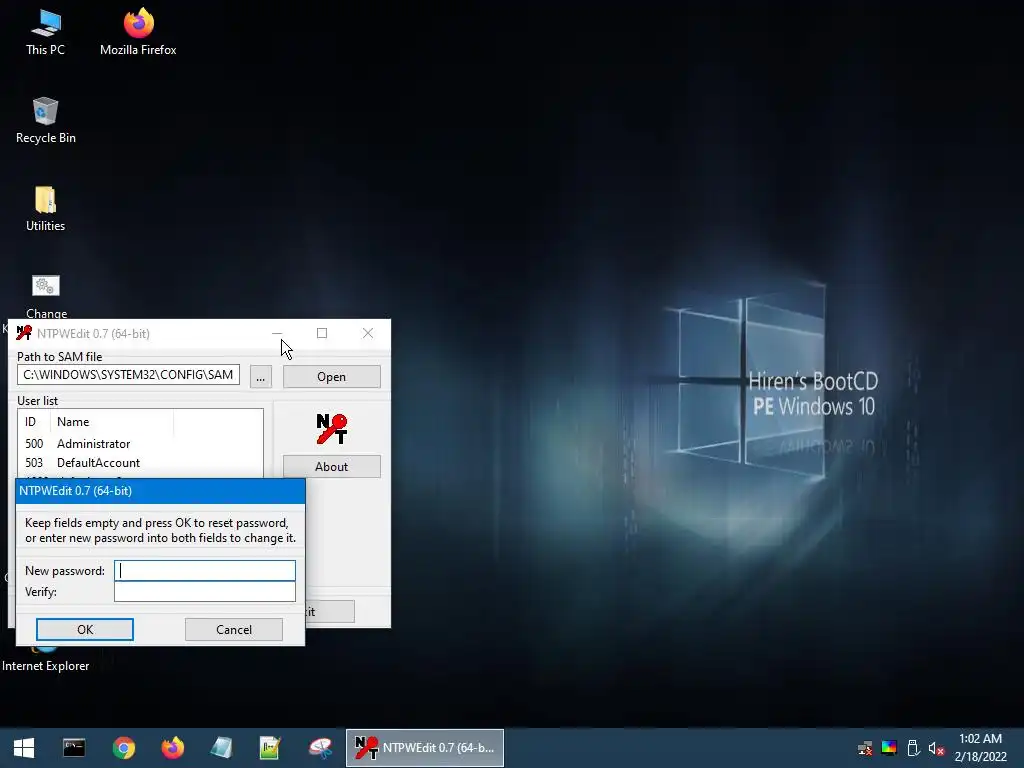Click the Name column header
Screen dimensions: 1024x768
[x=112, y=422]
